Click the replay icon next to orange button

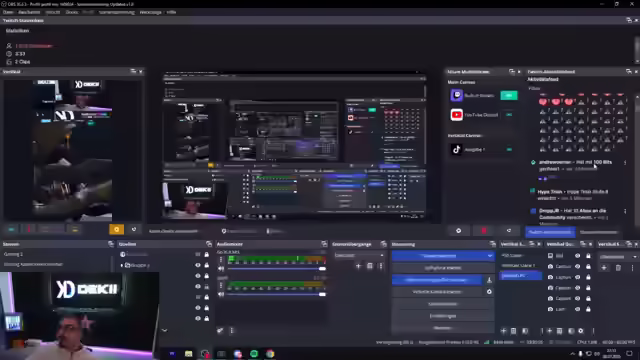coord(134,229)
